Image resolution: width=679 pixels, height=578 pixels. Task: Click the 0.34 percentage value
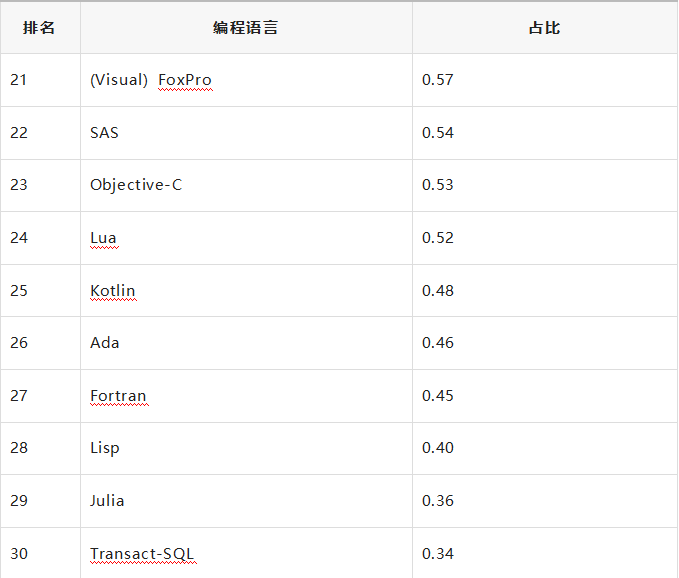(437, 554)
